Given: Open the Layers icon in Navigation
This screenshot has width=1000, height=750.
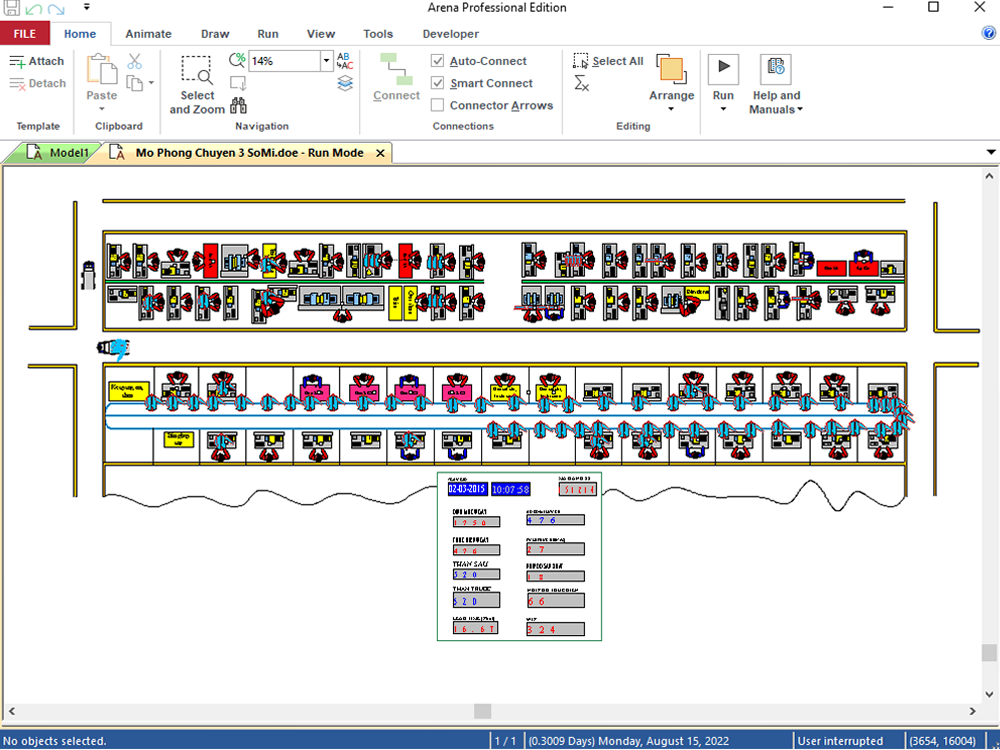Looking at the screenshot, I should 345,84.
